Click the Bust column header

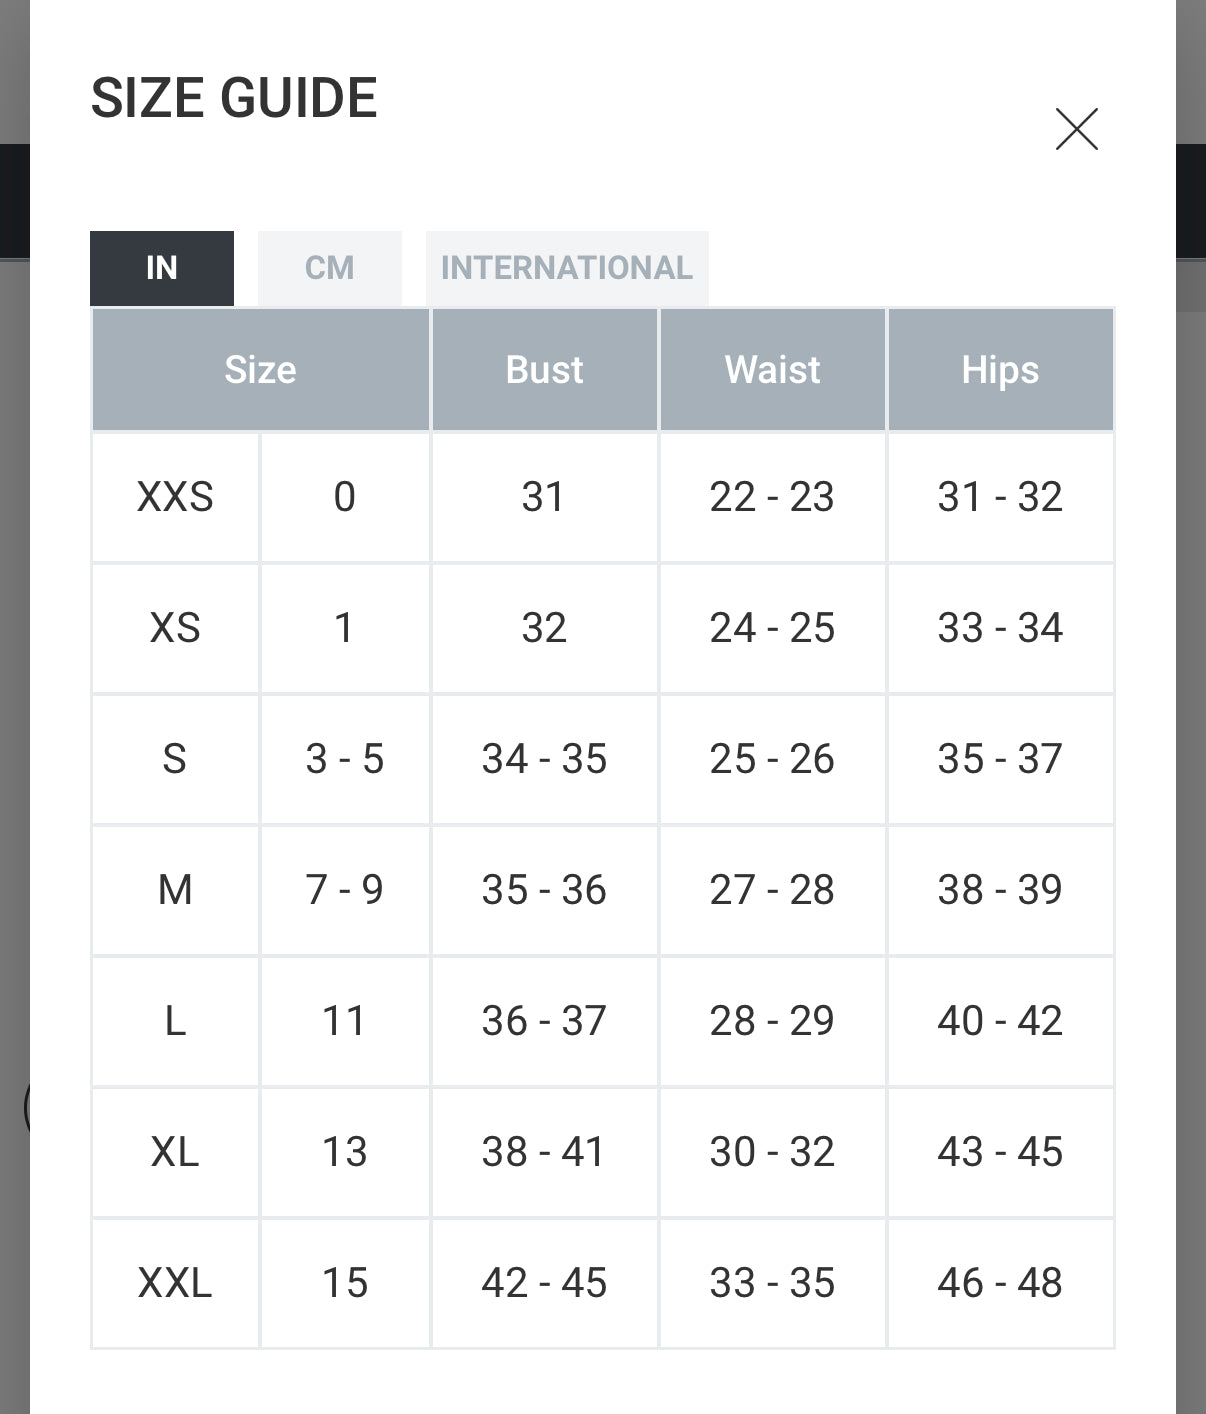click(x=544, y=370)
